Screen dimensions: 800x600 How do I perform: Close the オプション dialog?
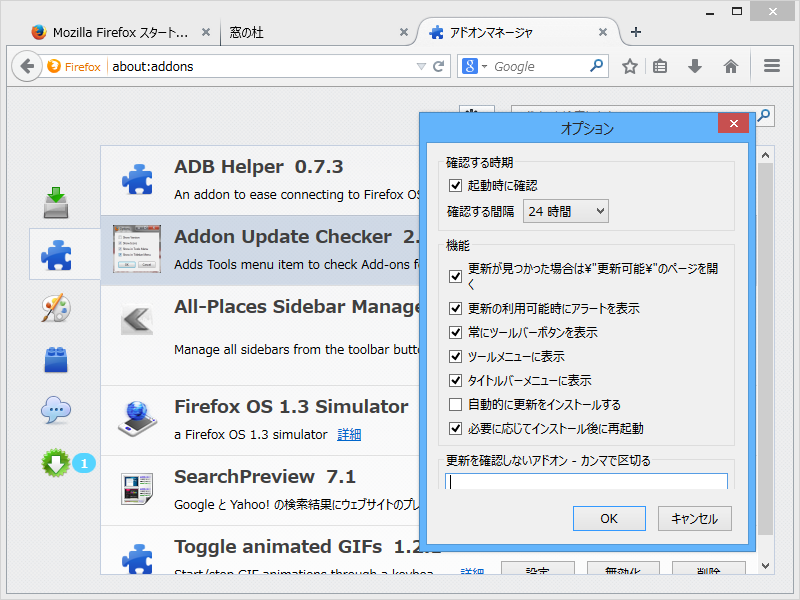[x=733, y=123]
